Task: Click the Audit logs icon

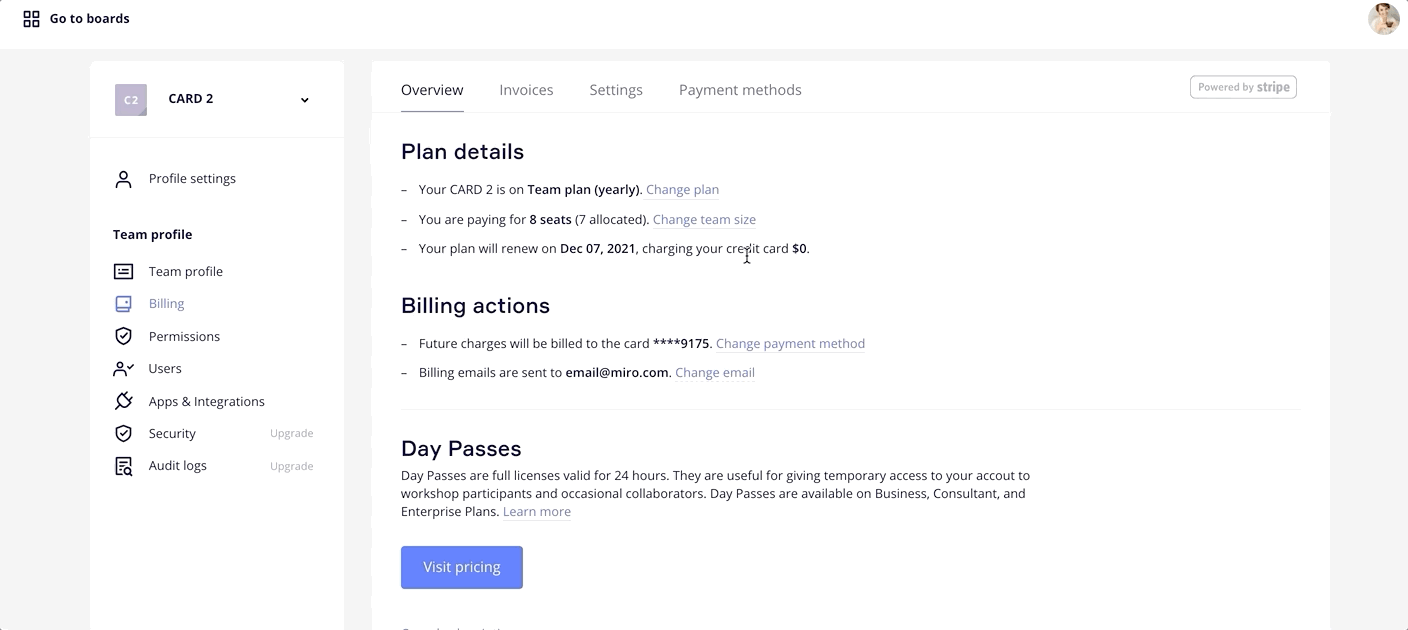Action: pyautogui.click(x=123, y=466)
